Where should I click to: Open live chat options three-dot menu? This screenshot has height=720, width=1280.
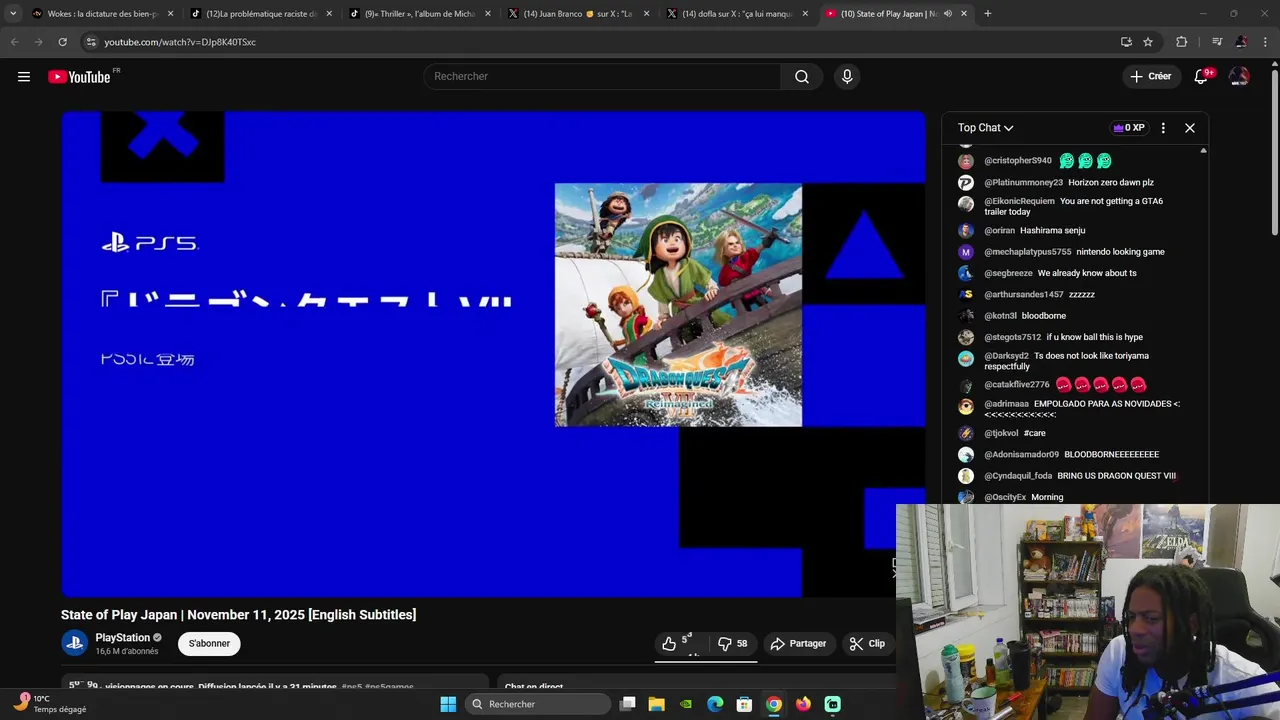point(1163,128)
